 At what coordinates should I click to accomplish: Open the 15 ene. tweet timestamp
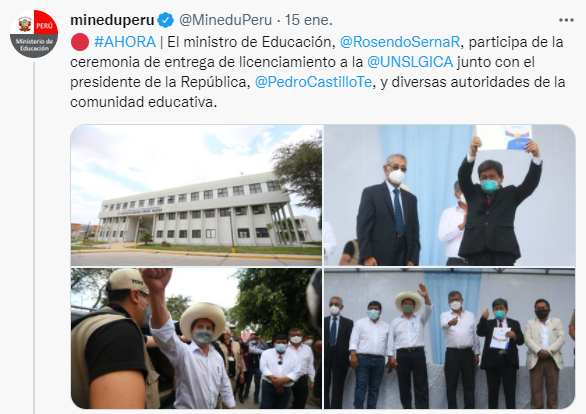pos(309,20)
